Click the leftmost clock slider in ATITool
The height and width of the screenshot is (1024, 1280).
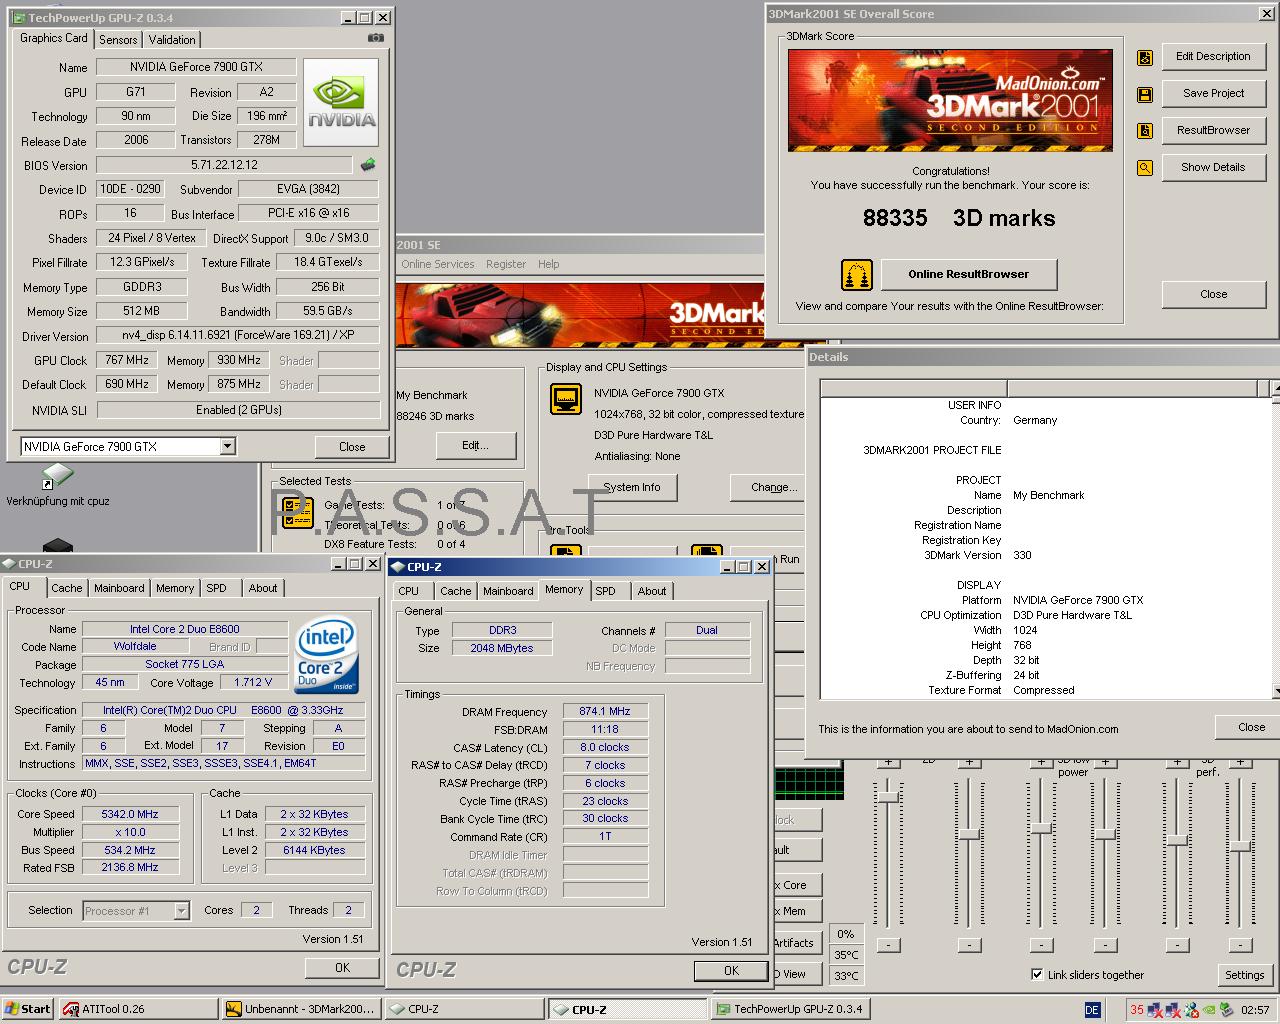(x=887, y=796)
